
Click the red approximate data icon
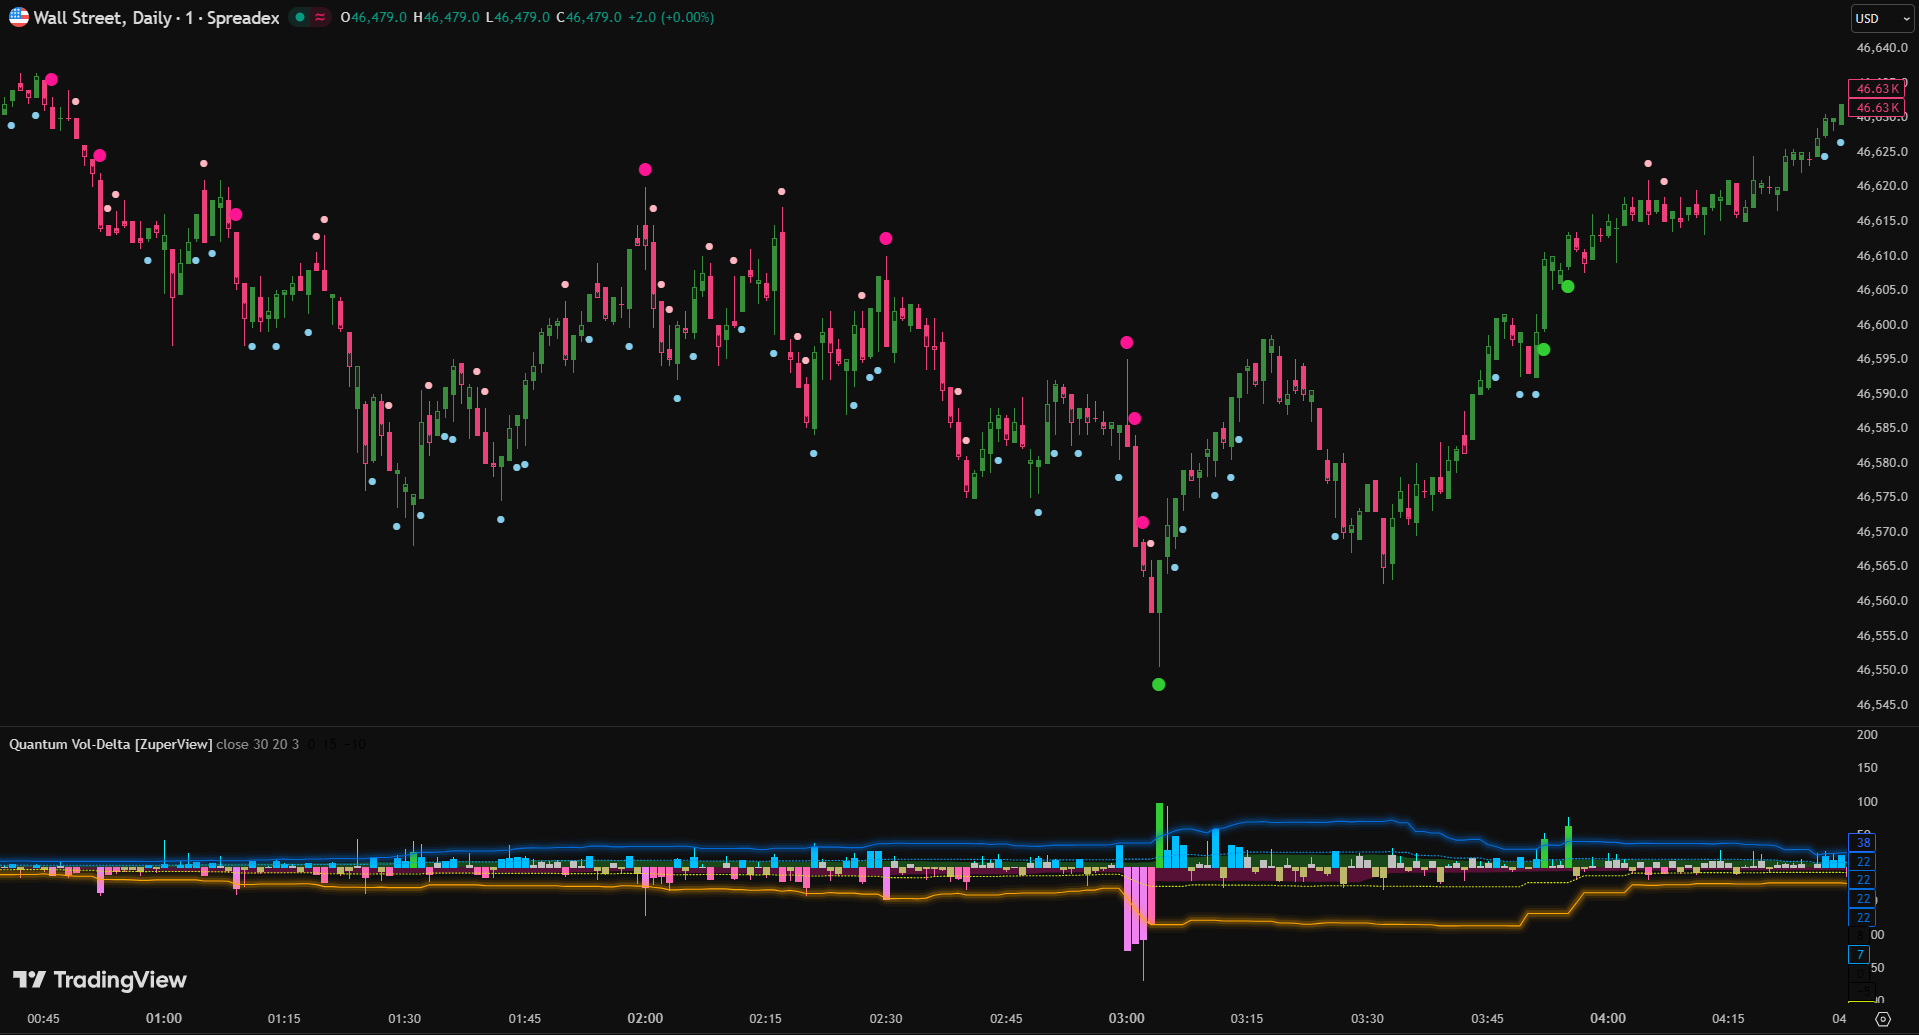[320, 17]
